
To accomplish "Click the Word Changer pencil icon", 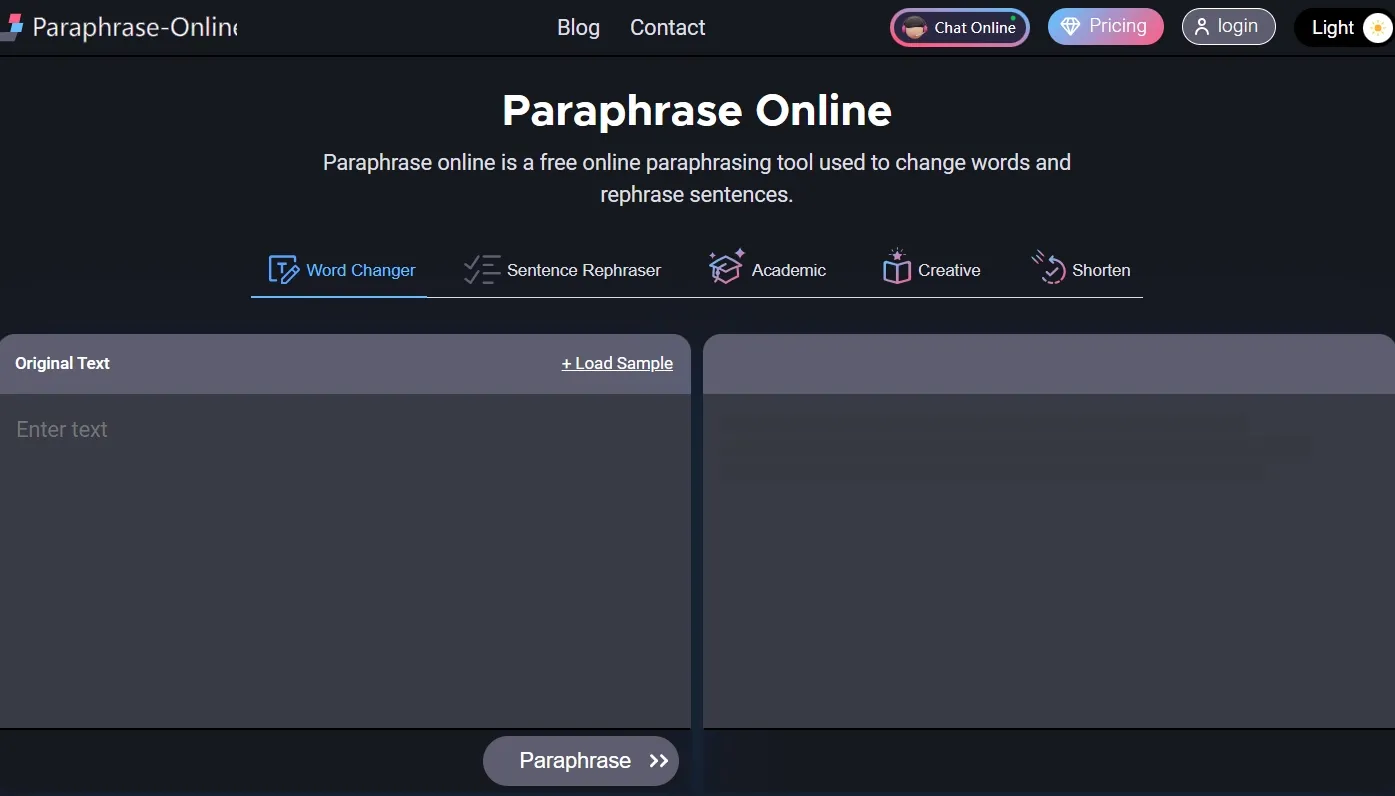I will point(284,270).
